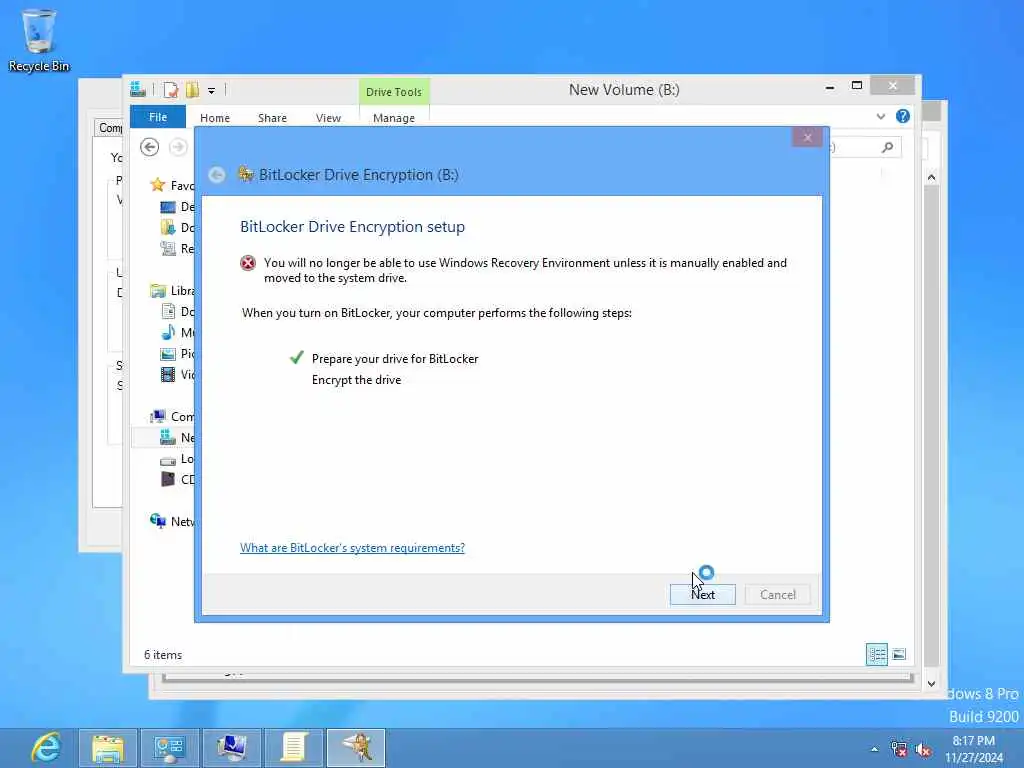The height and width of the screenshot is (768, 1024).
Task: Open the Share ribbon tab
Action: [x=272, y=118]
